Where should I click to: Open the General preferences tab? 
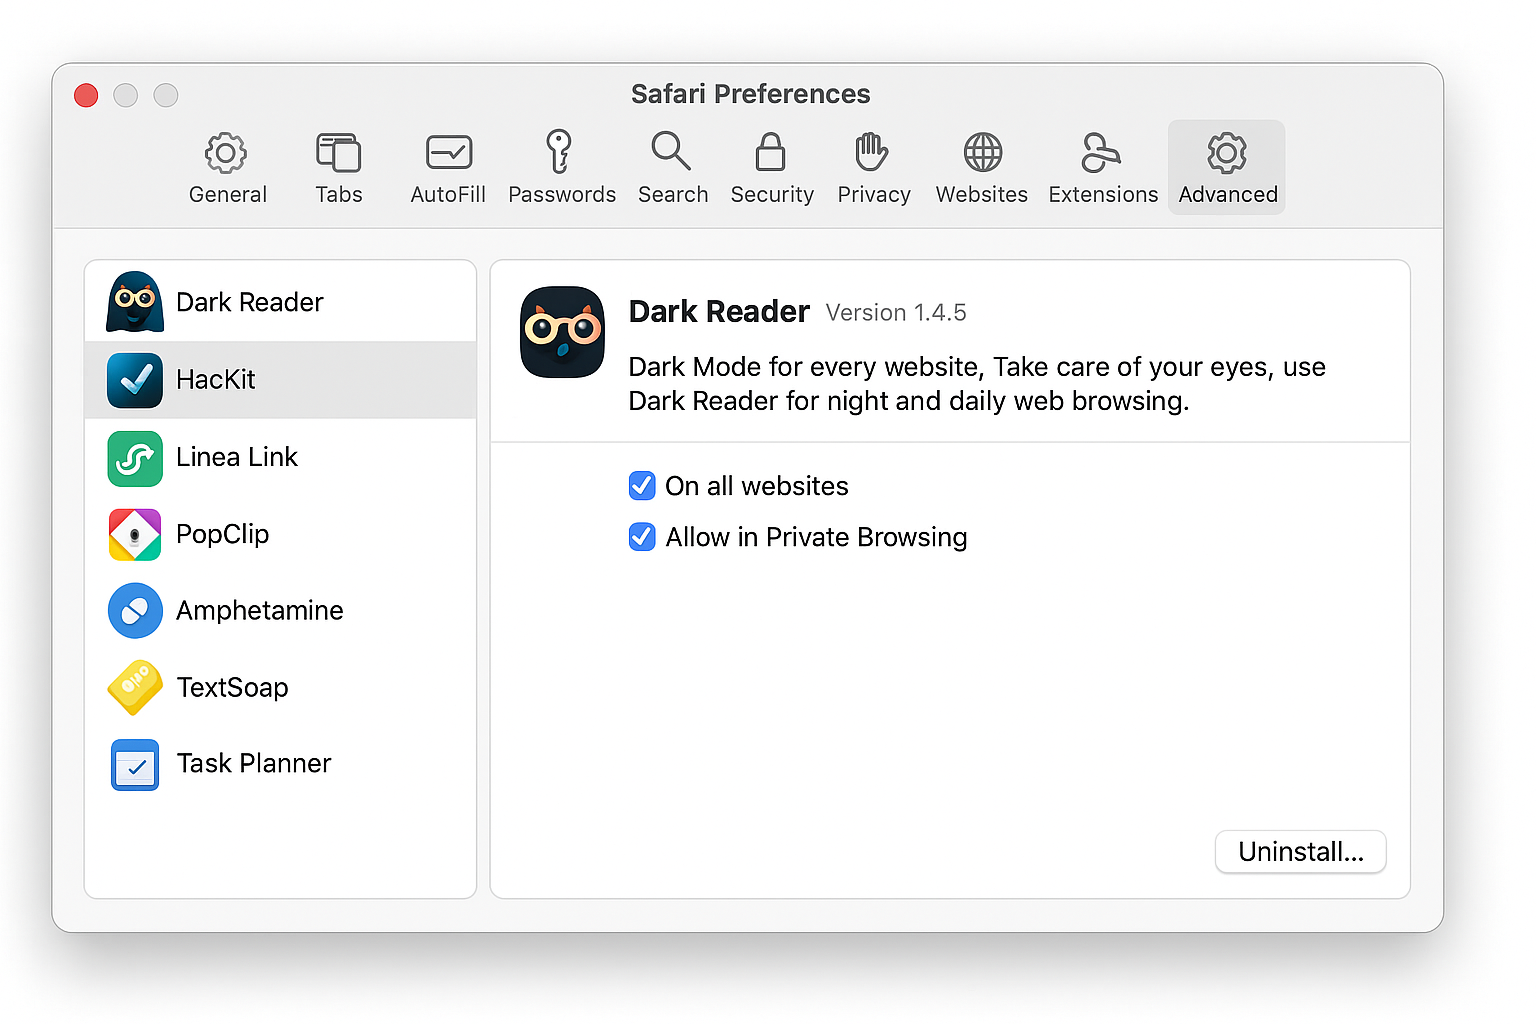pos(227,168)
